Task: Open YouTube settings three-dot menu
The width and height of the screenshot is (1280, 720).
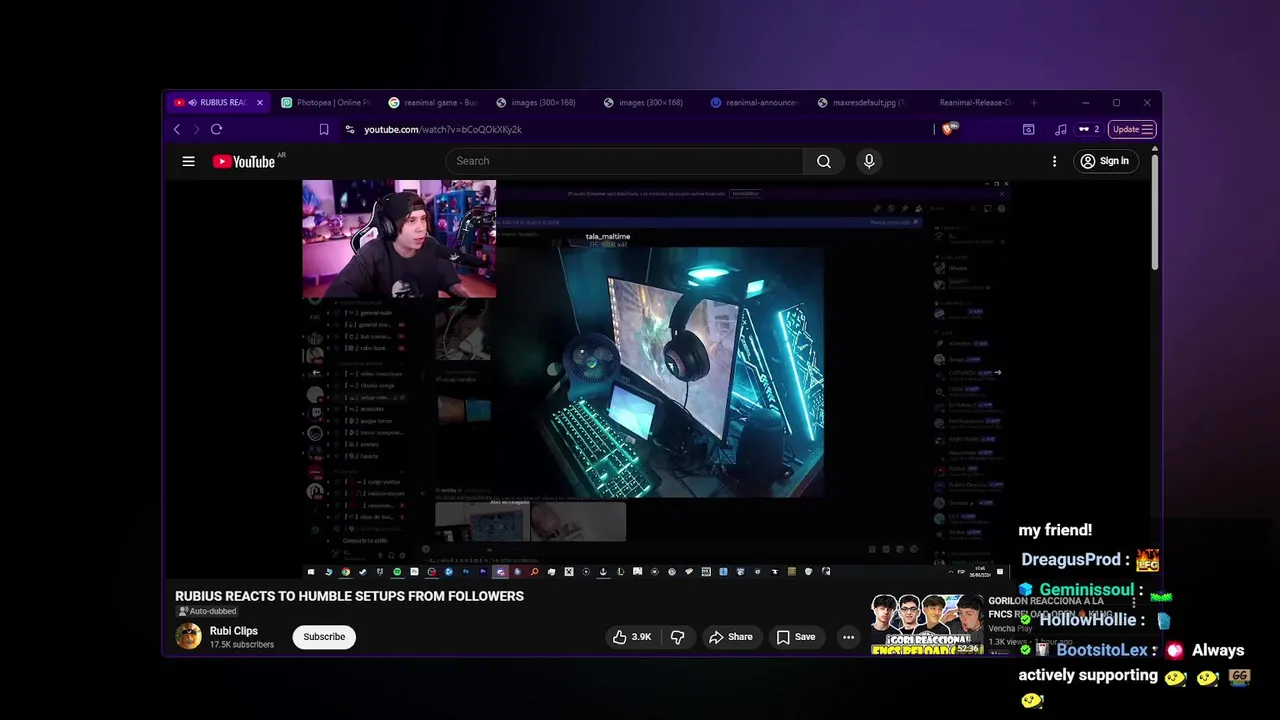Action: pos(1054,161)
